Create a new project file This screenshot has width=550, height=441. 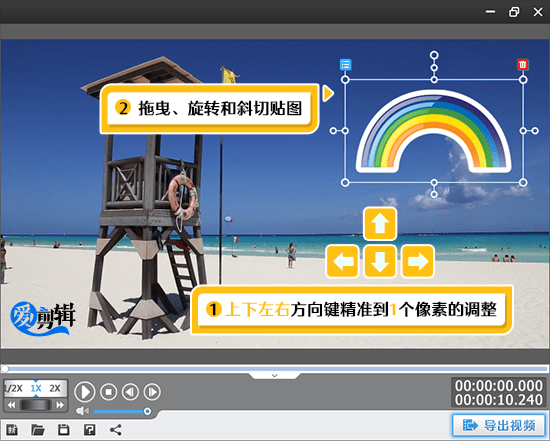point(12,429)
